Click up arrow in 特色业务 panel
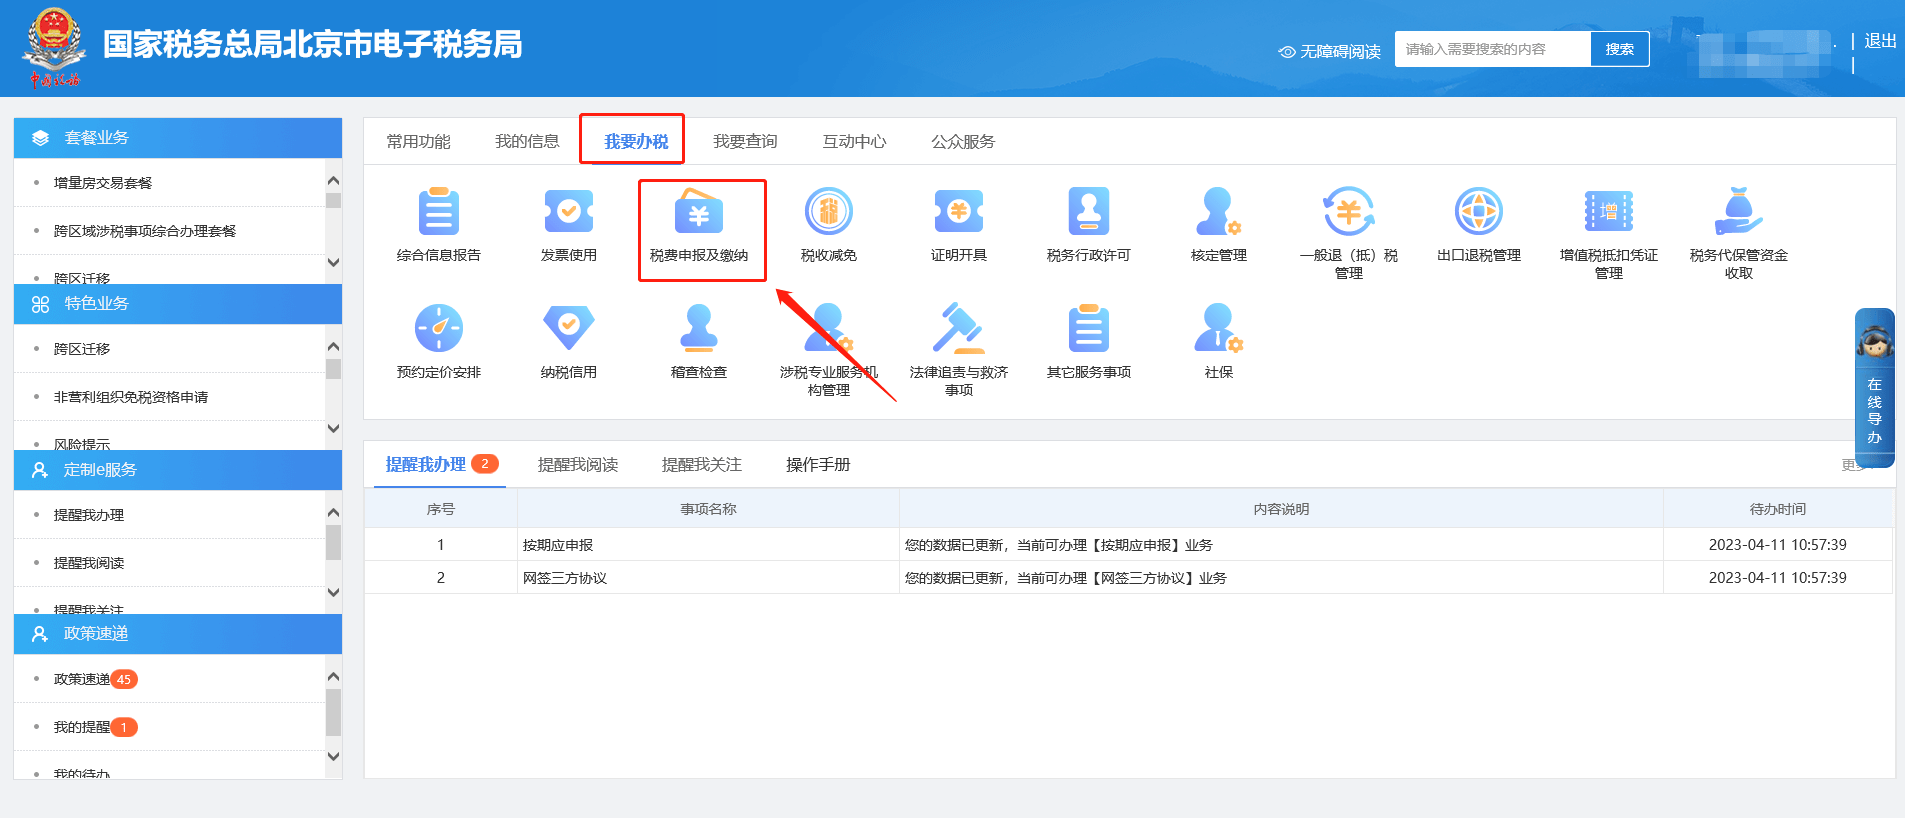 coord(333,346)
